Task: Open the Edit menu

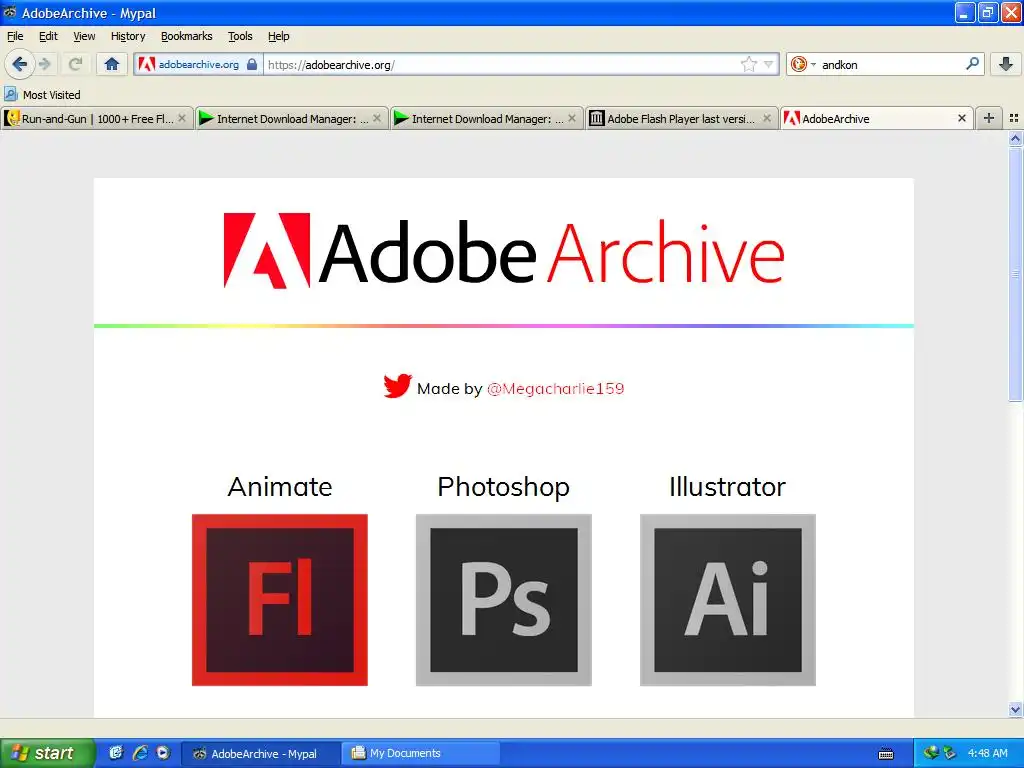Action: (48, 36)
